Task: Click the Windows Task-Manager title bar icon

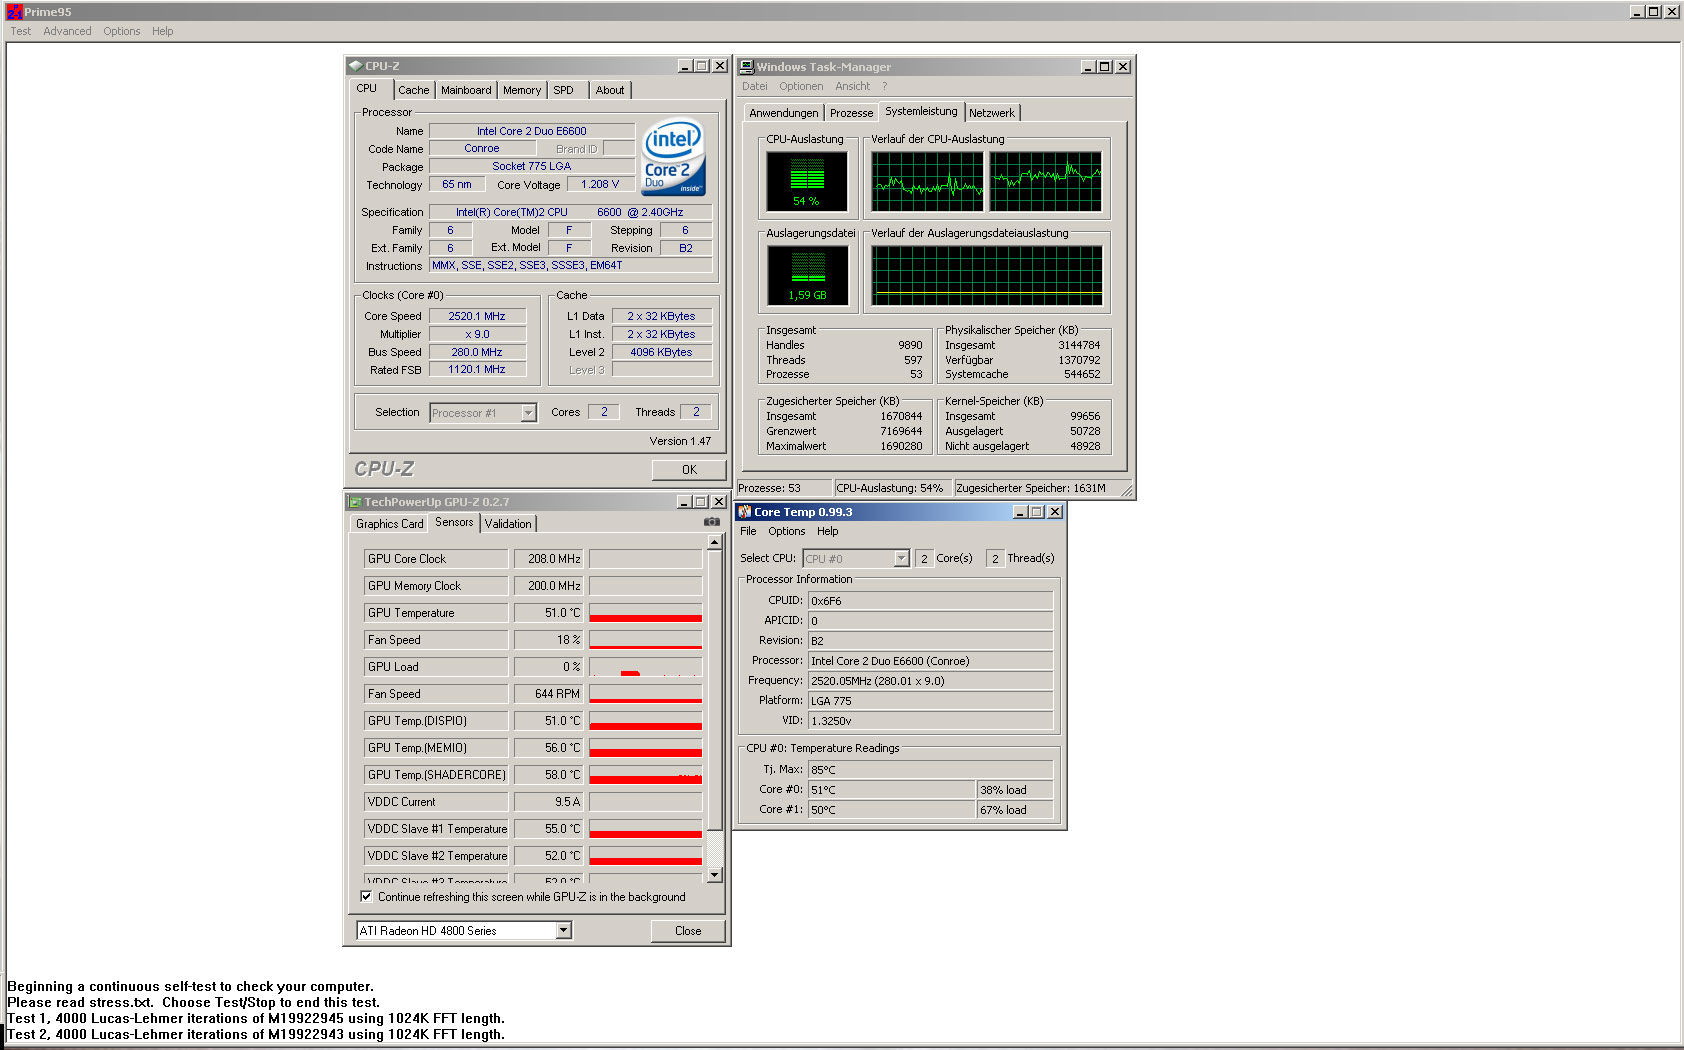Action: coord(746,67)
